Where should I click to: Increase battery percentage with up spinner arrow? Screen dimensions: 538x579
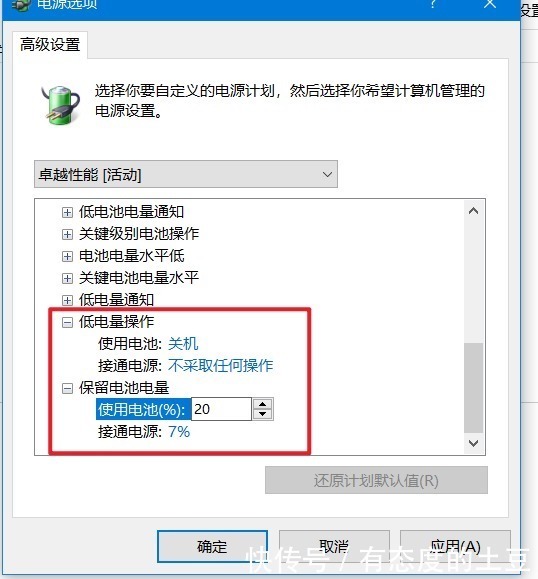(263, 404)
